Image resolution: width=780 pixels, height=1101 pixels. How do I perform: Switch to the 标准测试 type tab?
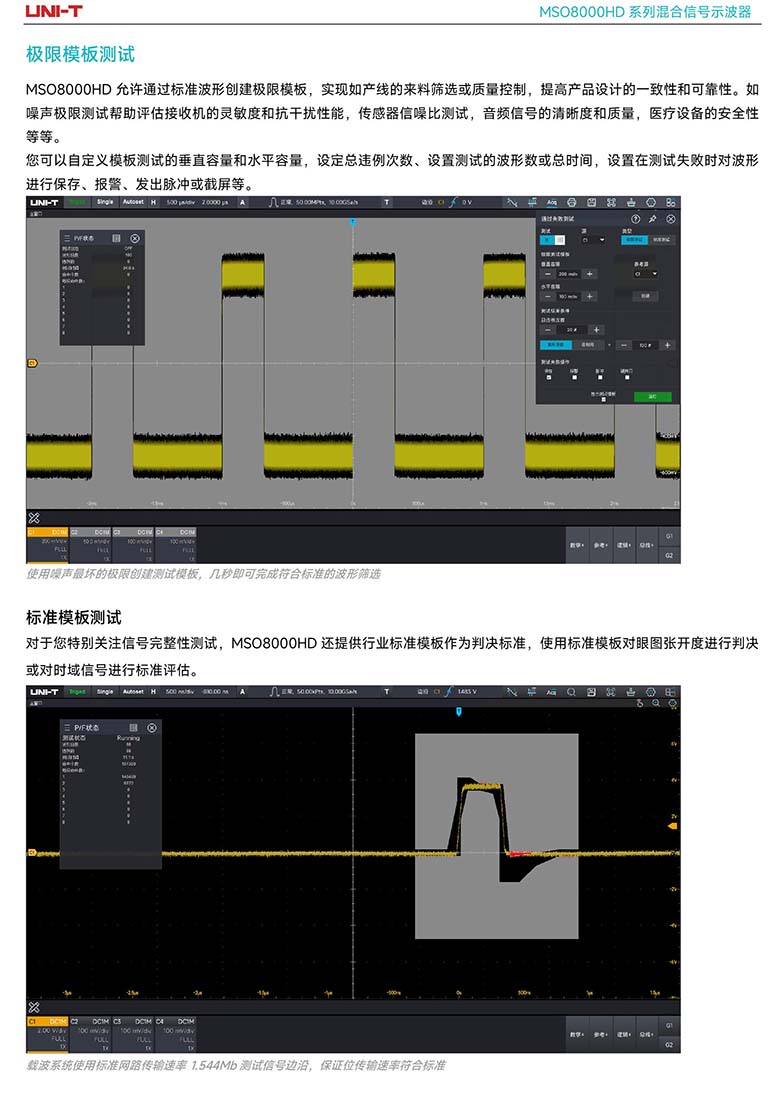(661, 240)
